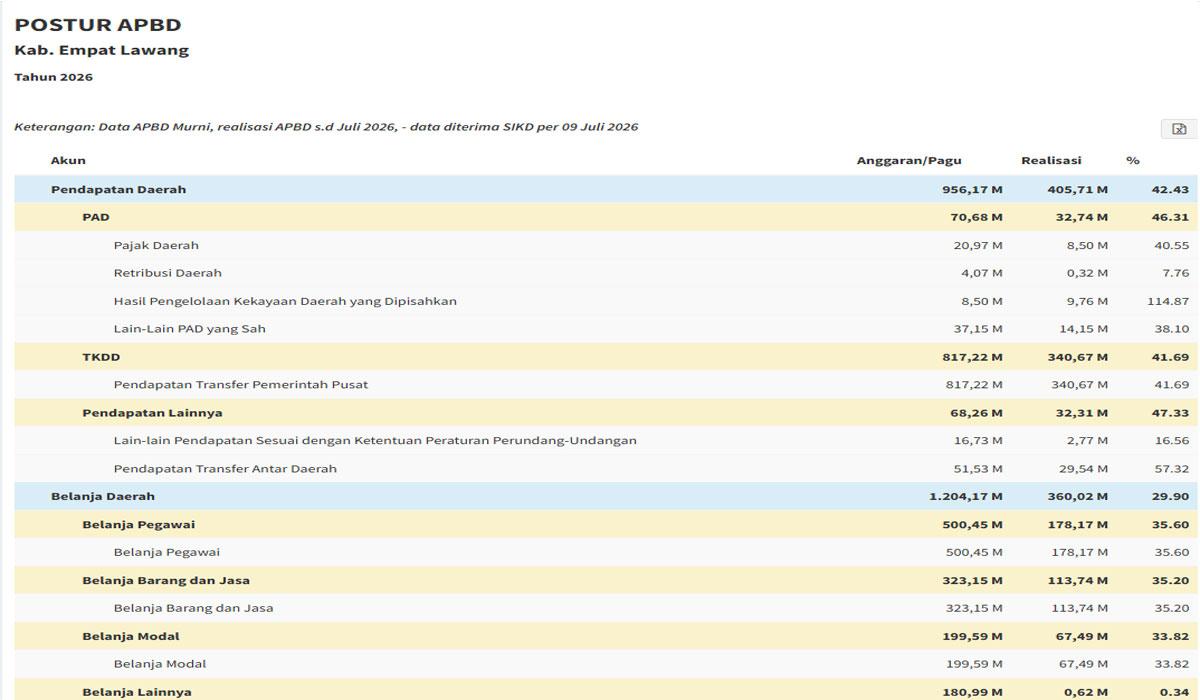Viewport: 1200px width, 700px height.
Task: Click Hasil Pengelolaan Kekayaan Daerah row
Action: click(606, 301)
